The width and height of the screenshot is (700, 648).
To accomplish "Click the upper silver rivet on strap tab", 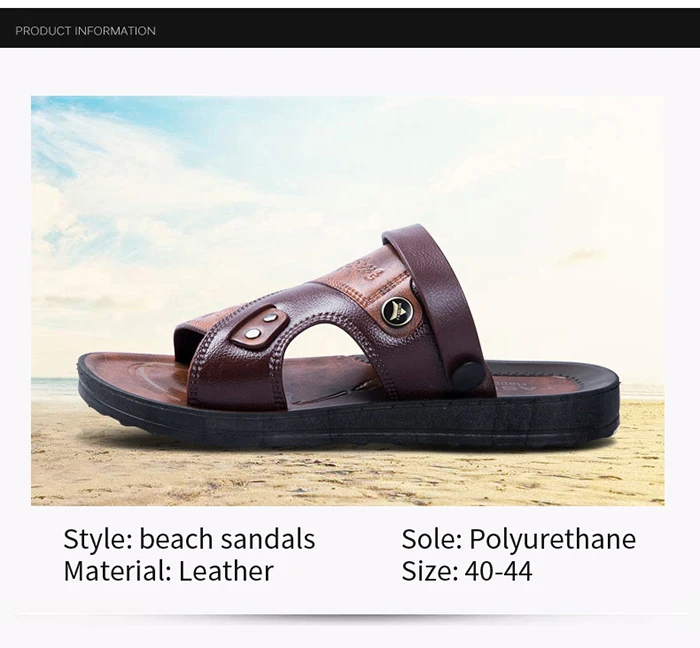I will 268,318.
